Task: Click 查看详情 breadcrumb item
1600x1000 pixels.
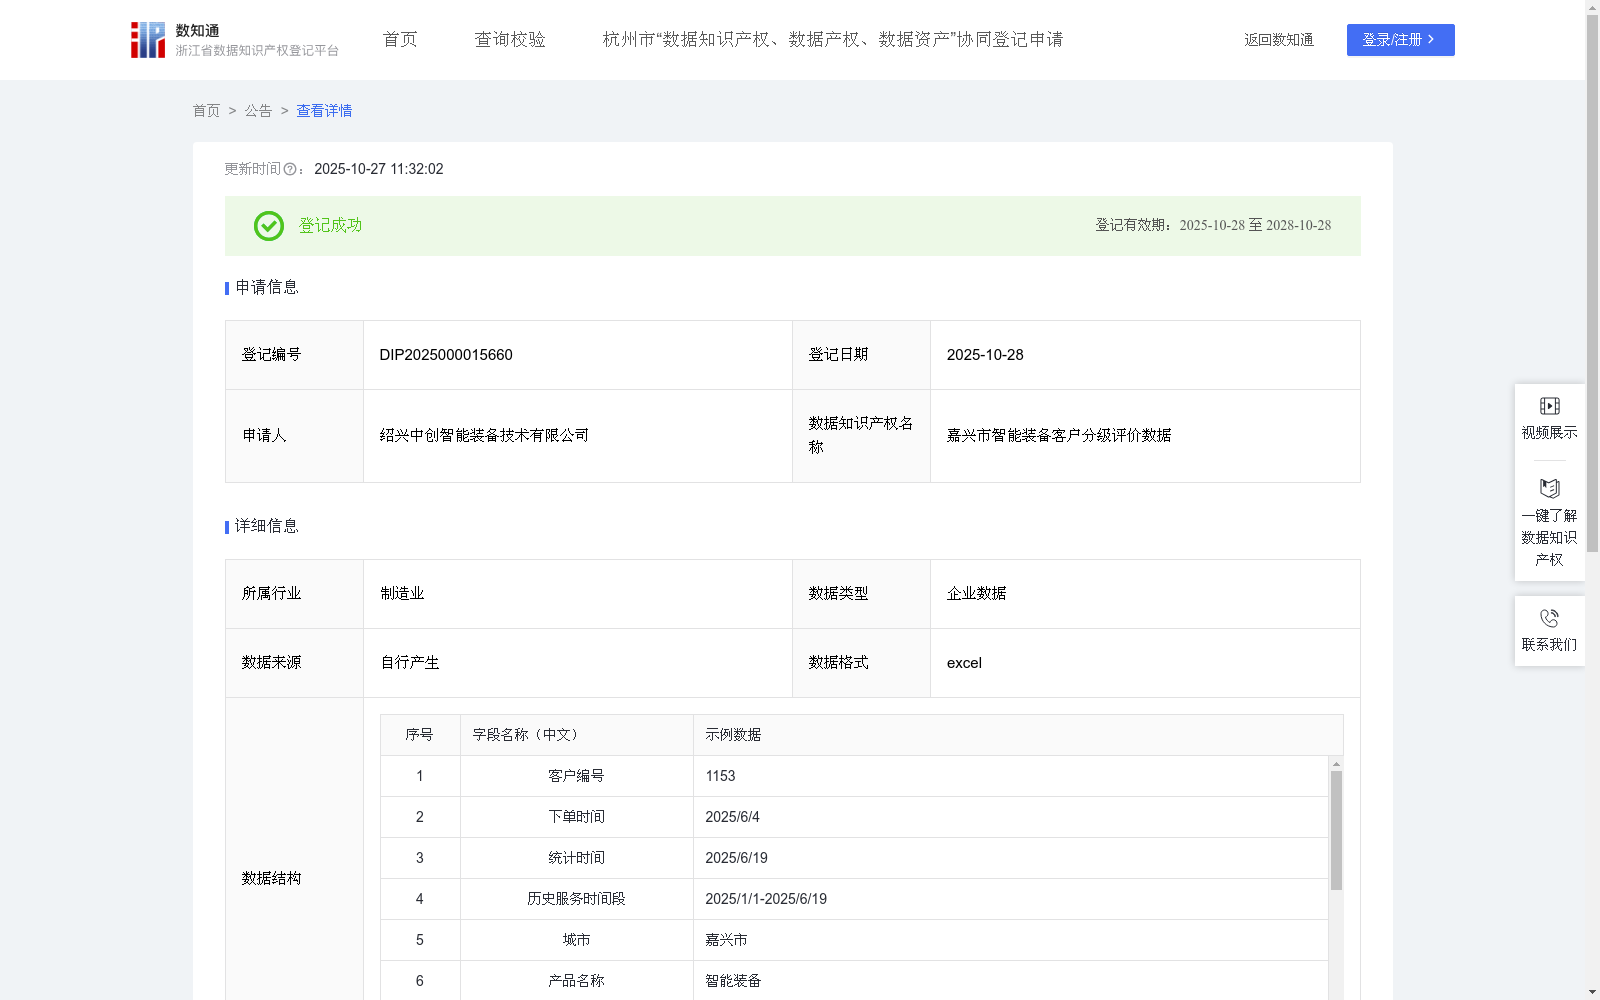Action: point(324,111)
